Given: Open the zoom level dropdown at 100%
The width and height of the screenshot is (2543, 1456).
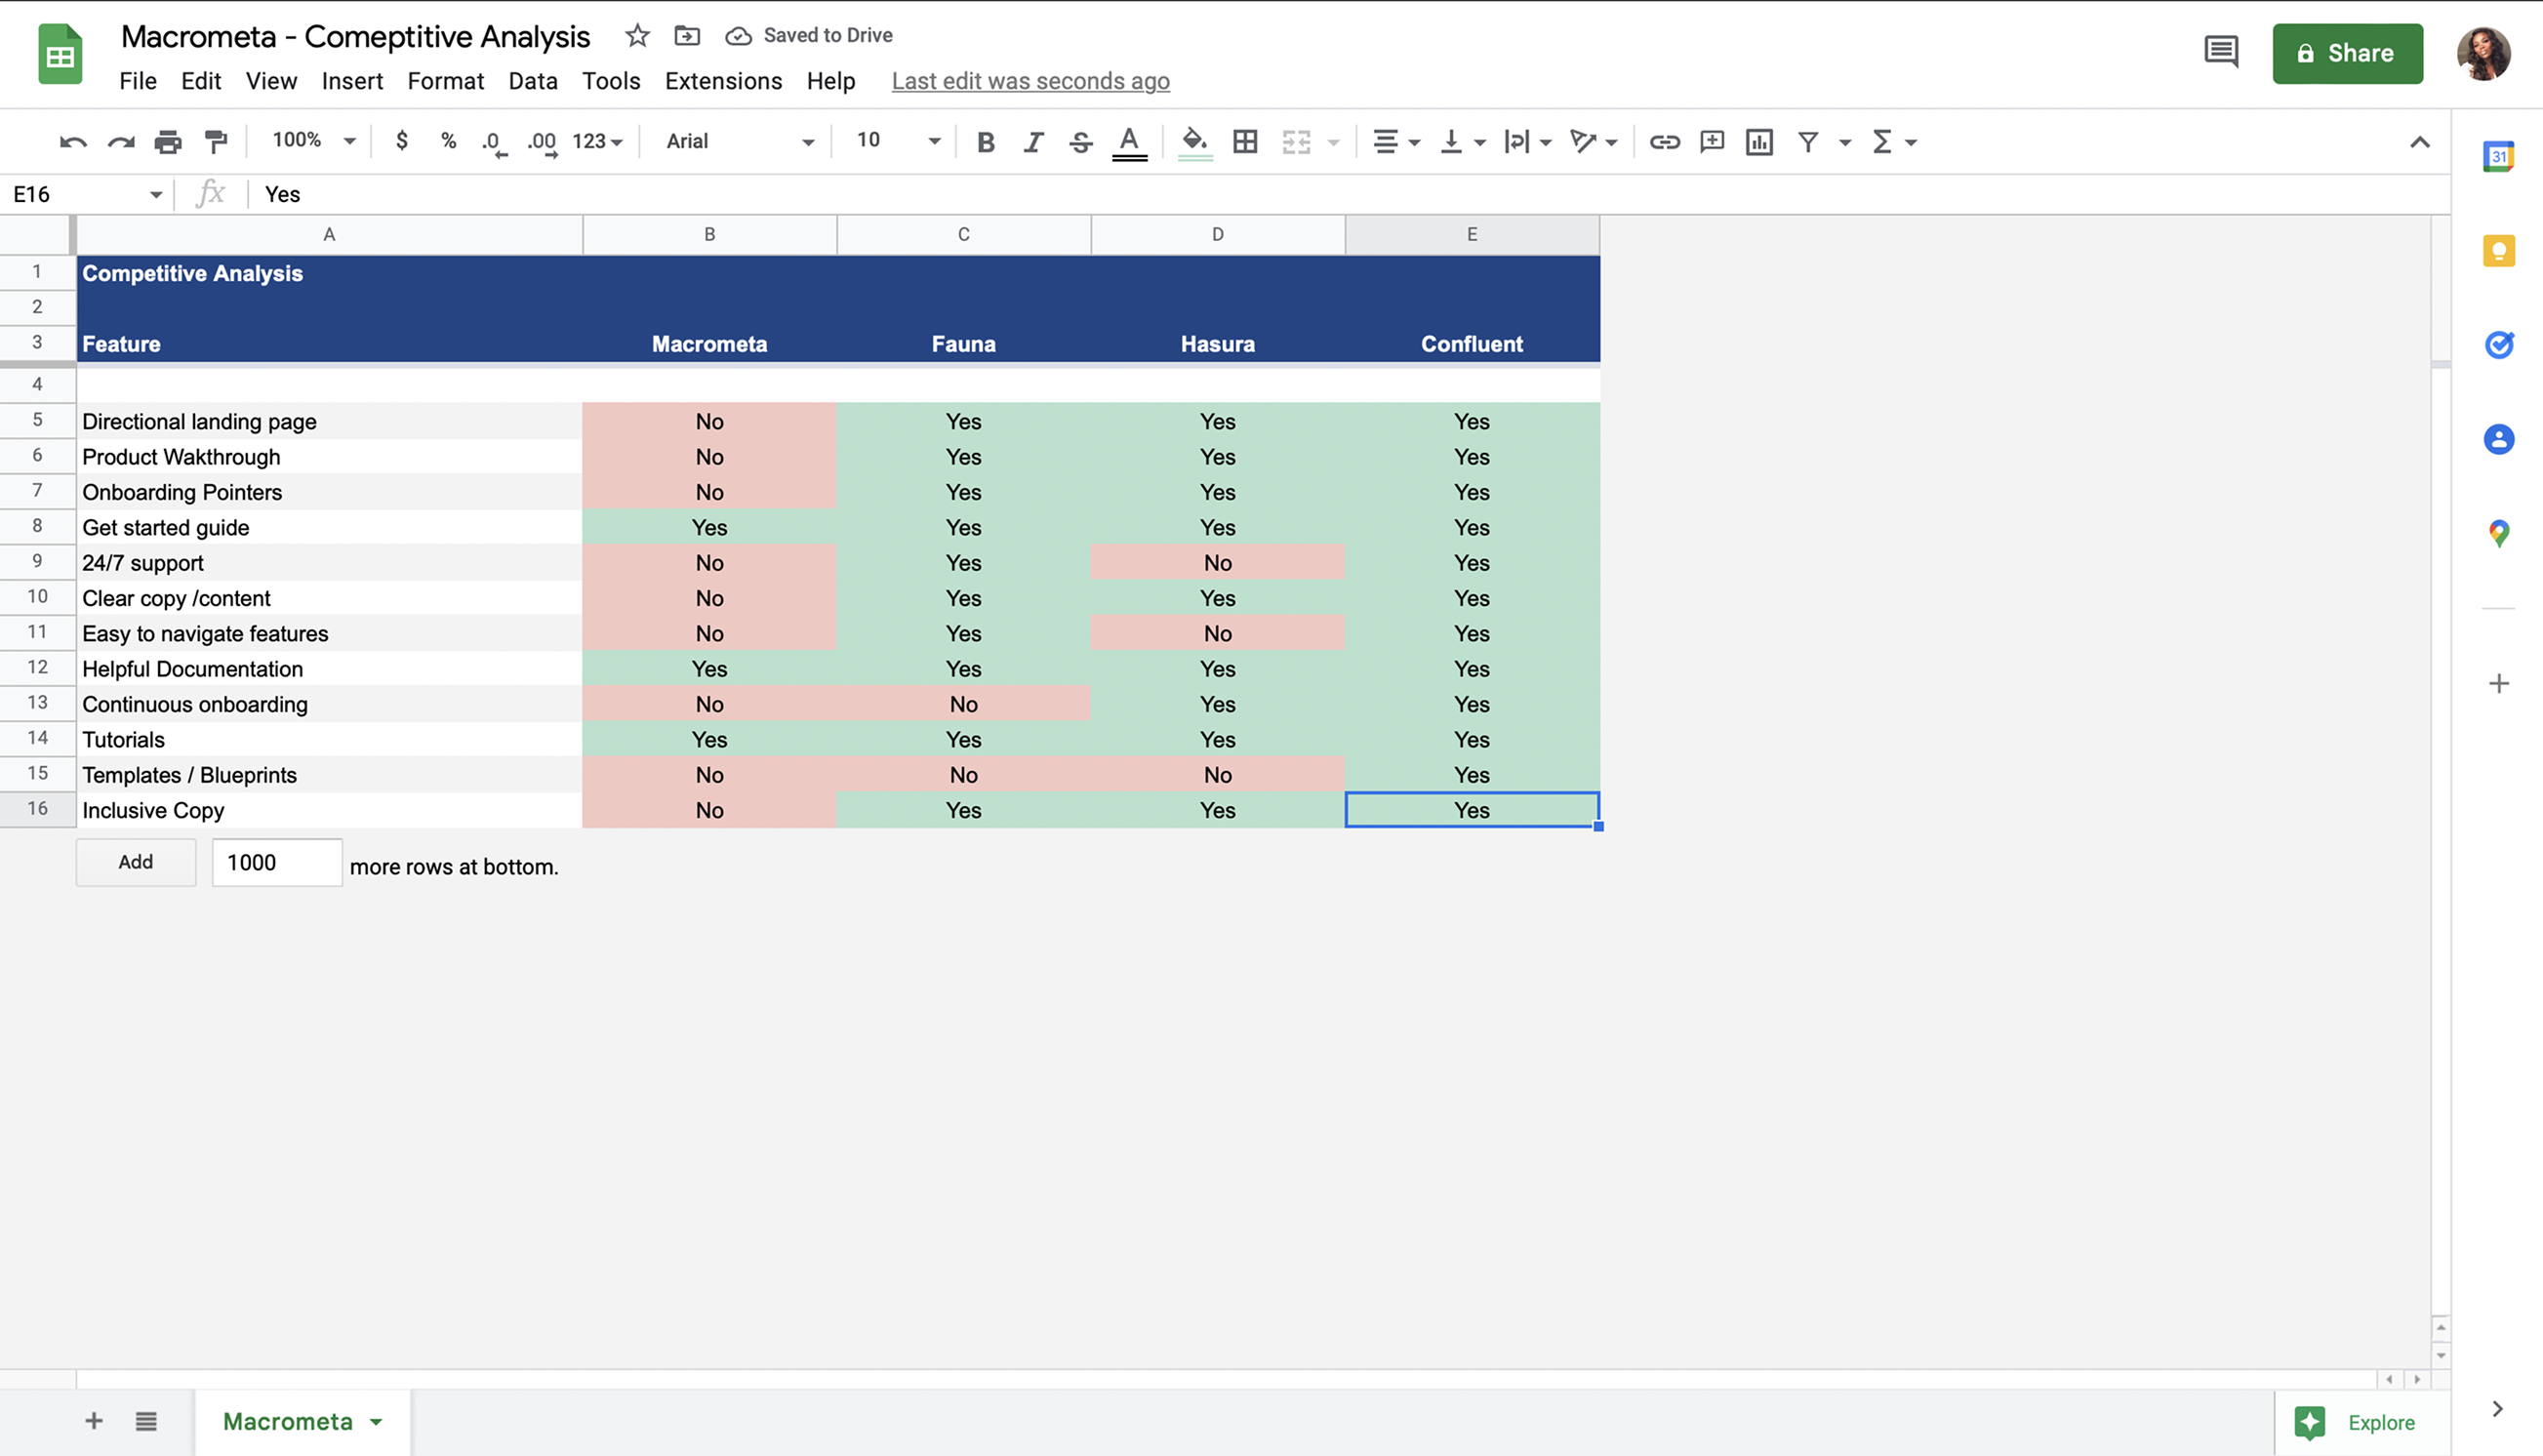Looking at the screenshot, I should 313,141.
